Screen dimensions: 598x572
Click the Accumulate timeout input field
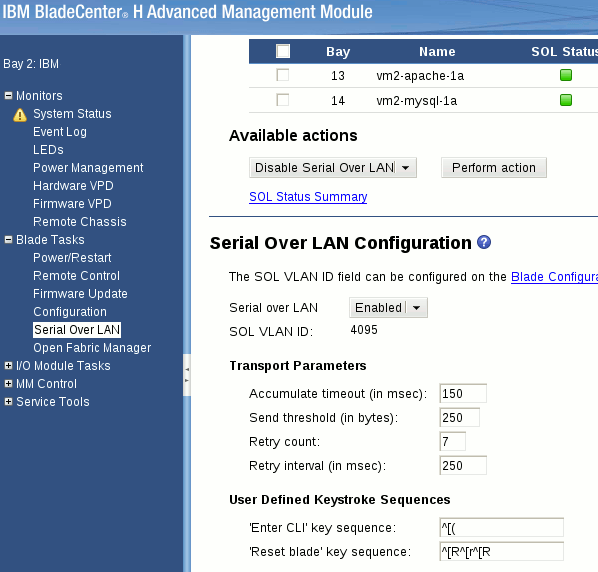tap(463, 393)
